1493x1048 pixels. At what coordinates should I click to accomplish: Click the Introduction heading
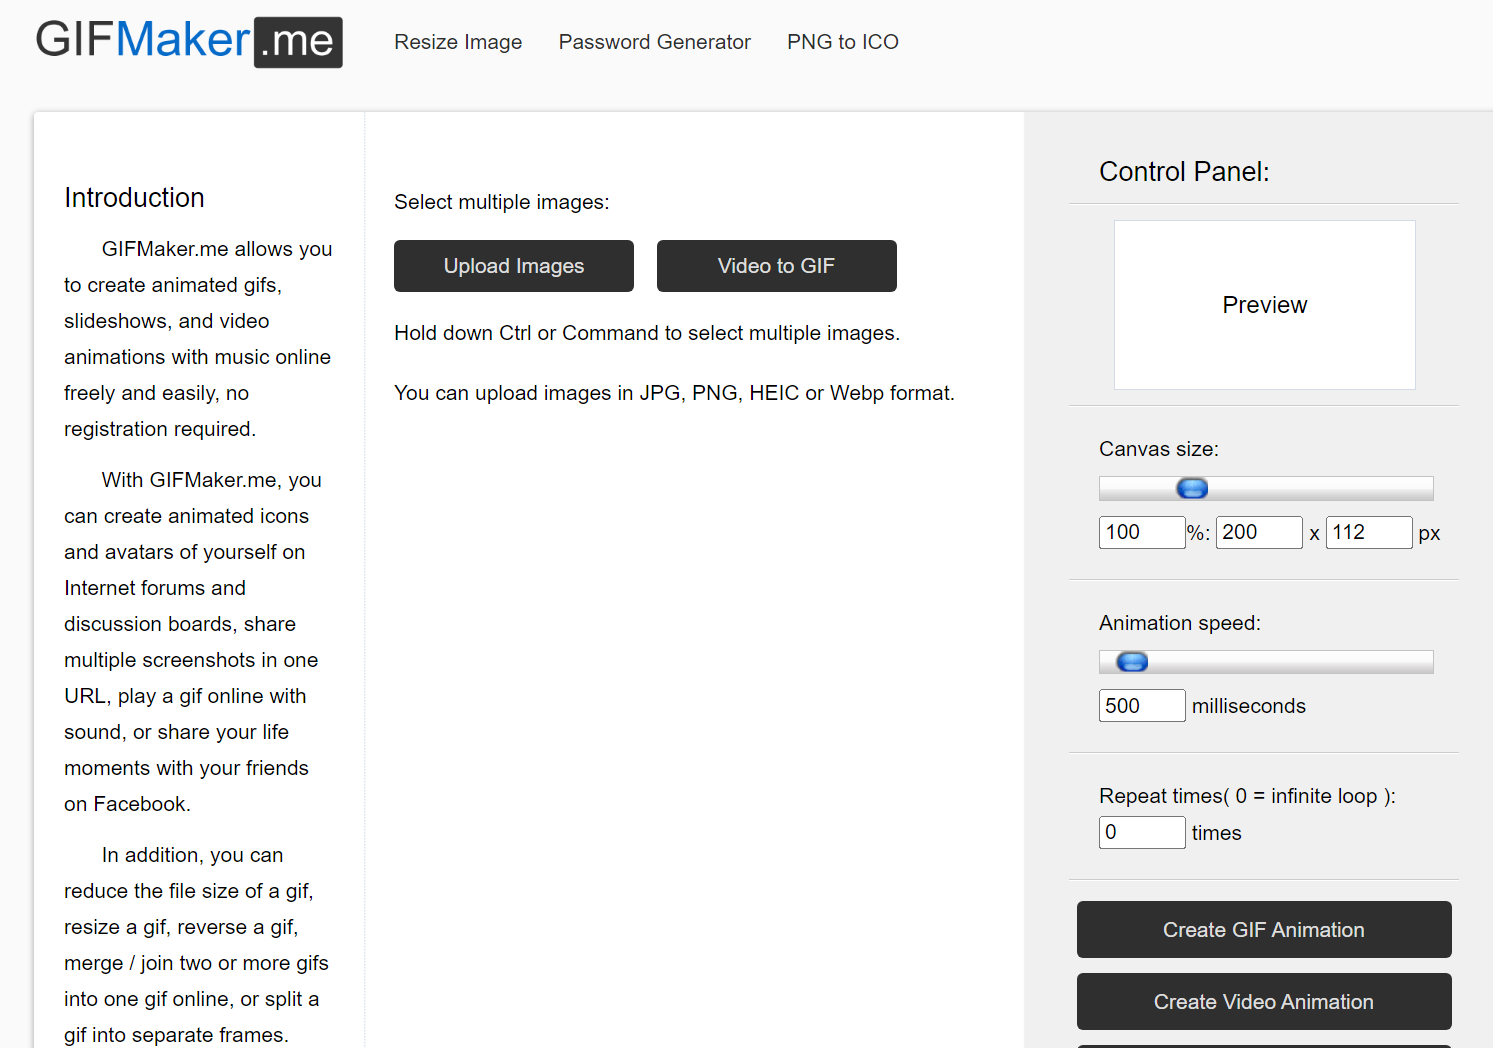[134, 198]
